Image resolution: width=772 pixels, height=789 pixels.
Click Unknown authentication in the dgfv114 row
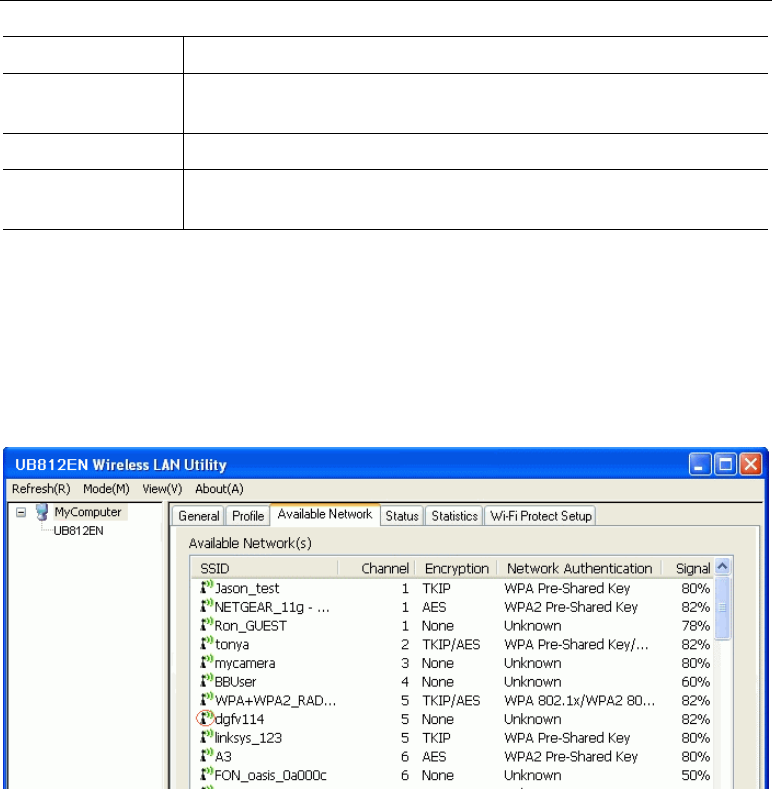[532, 719]
